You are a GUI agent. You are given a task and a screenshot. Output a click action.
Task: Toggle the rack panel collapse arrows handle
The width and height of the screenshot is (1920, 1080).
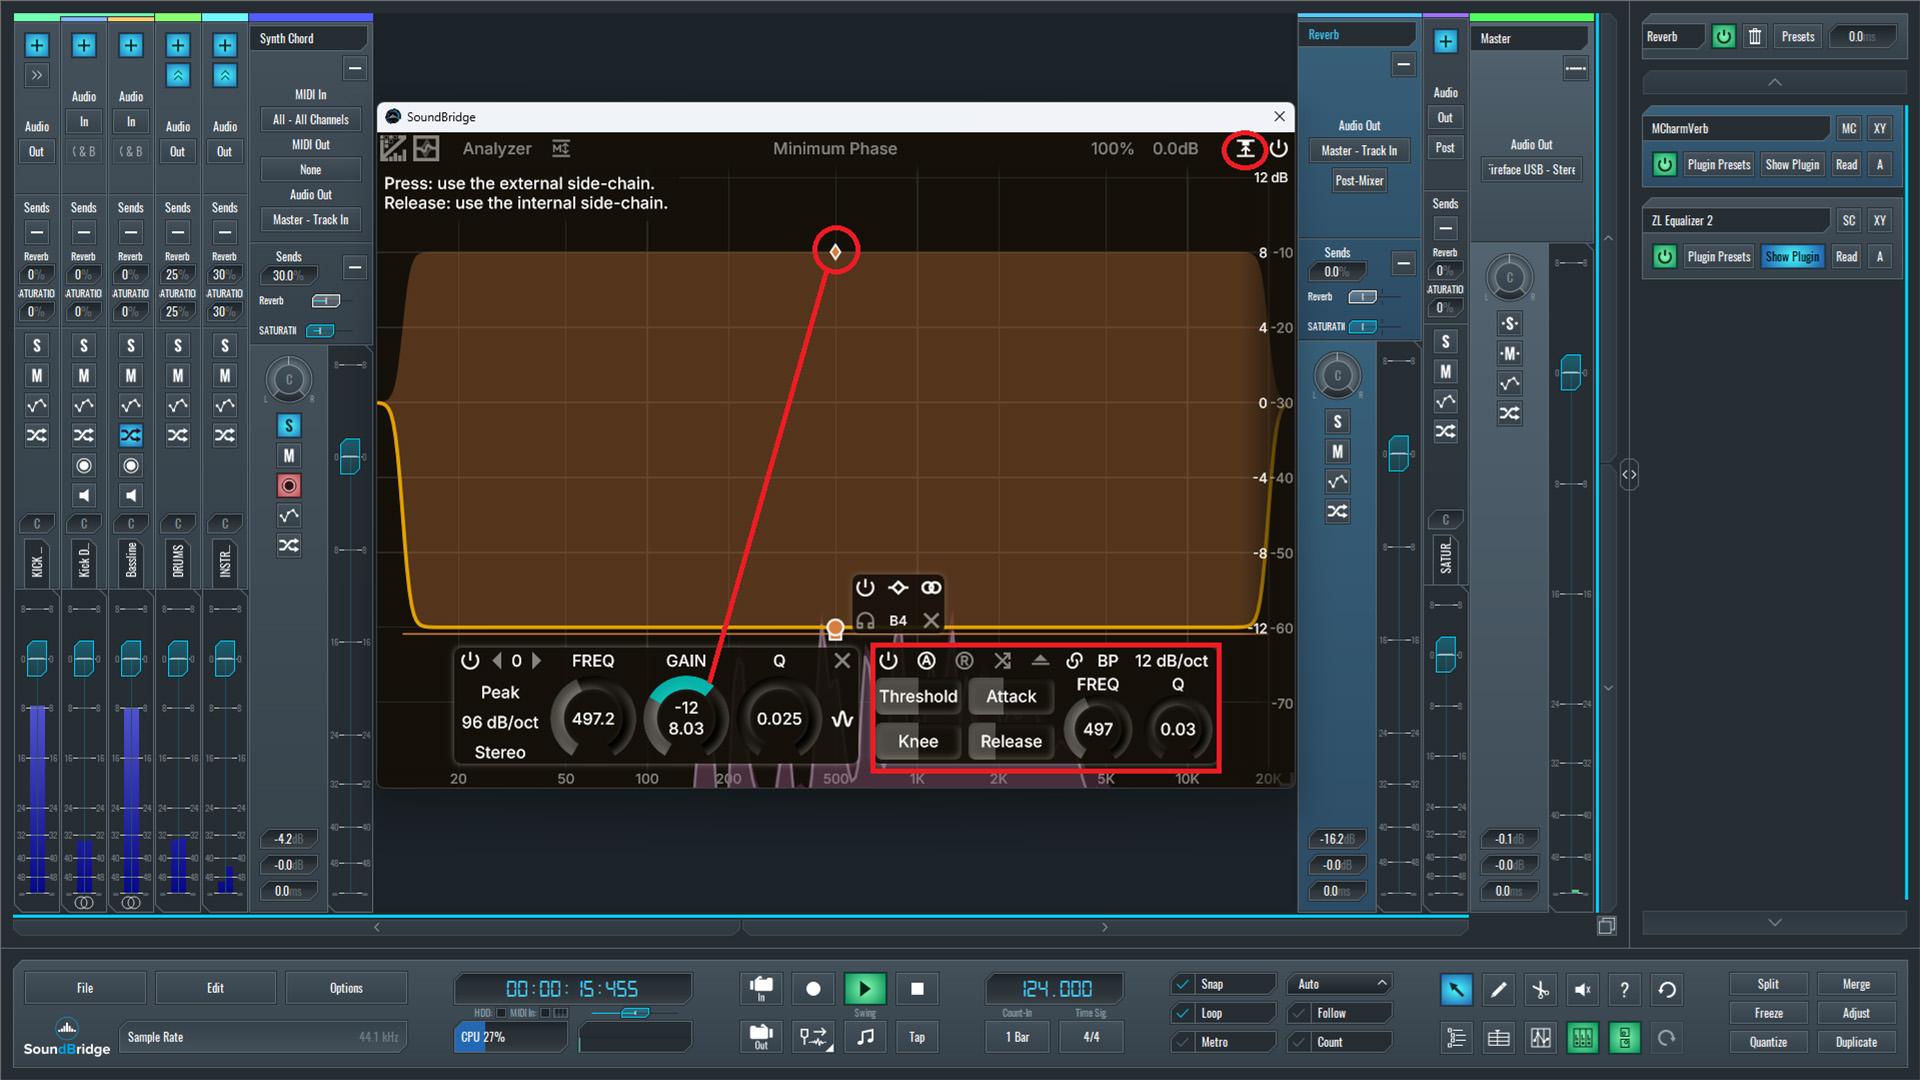pos(1629,475)
